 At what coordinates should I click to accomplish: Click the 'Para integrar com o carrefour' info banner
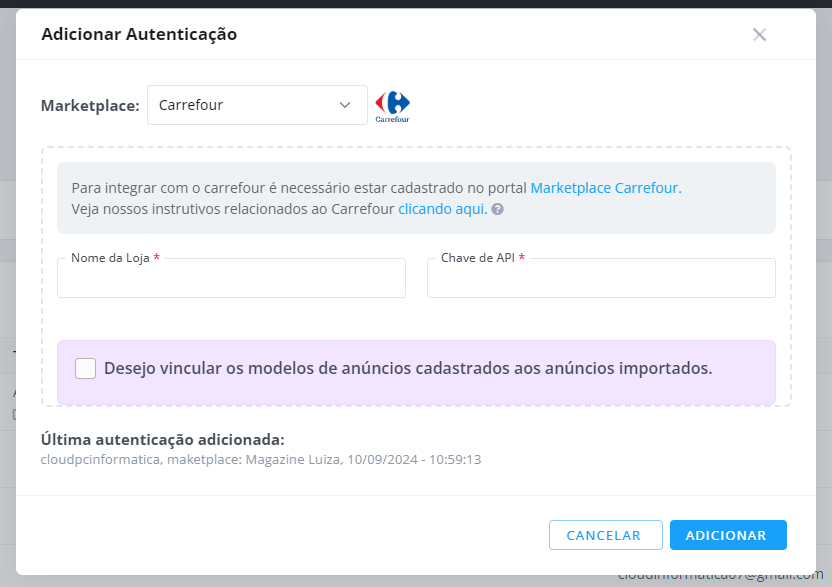point(416,198)
